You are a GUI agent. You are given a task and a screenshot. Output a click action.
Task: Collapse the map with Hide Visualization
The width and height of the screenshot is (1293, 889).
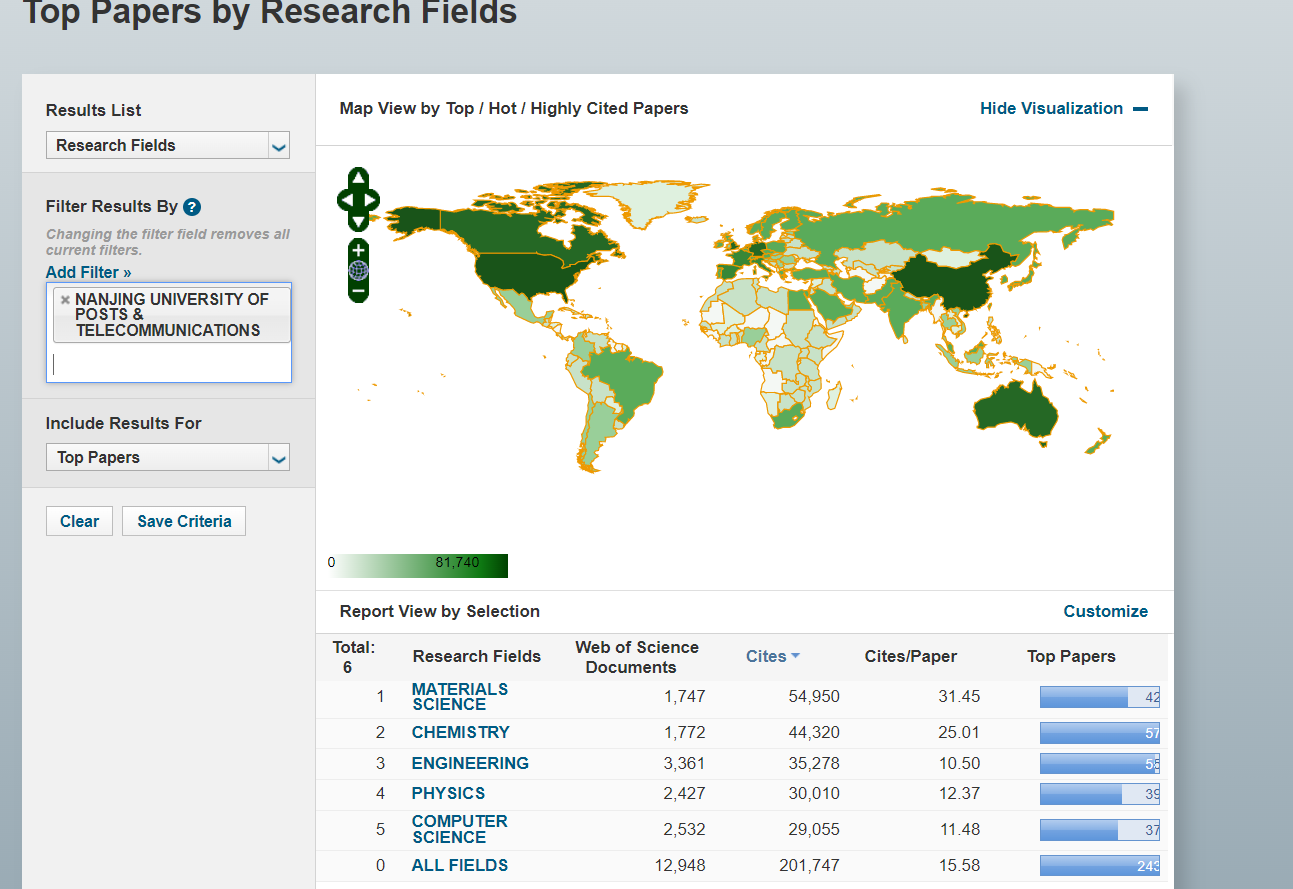tap(1064, 108)
